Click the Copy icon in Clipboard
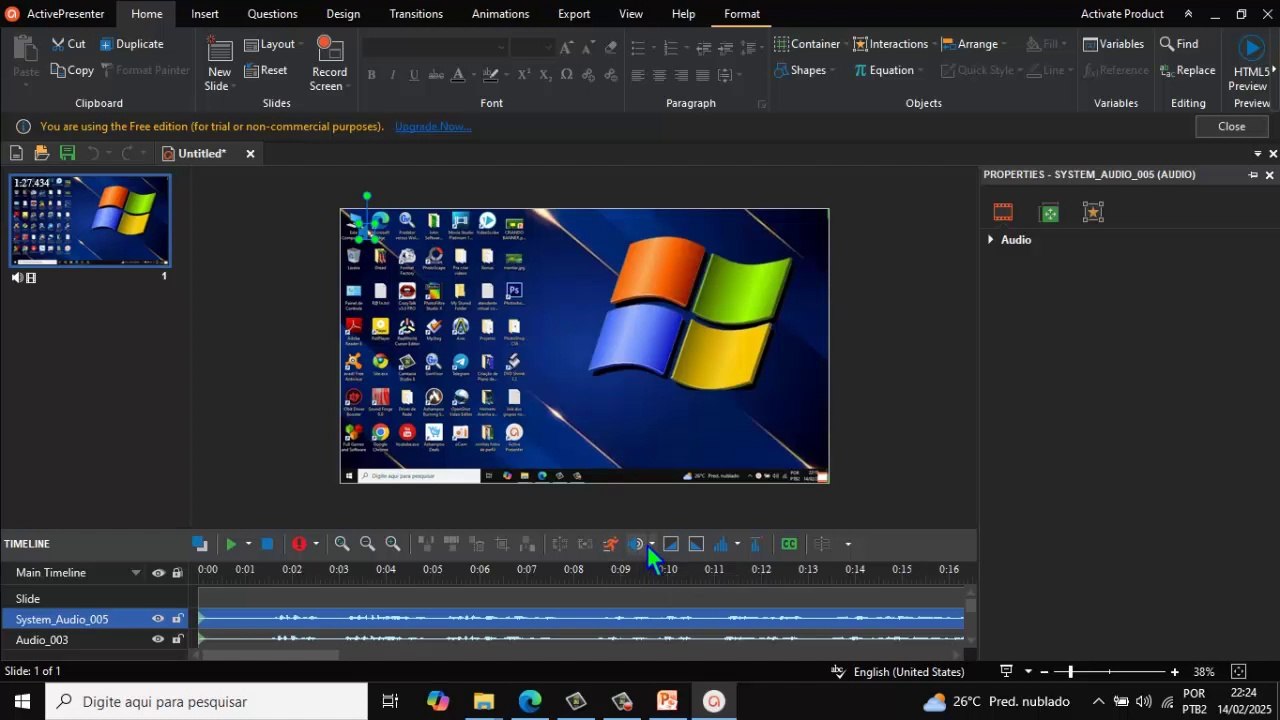The height and width of the screenshot is (720, 1280). (x=58, y=70)
